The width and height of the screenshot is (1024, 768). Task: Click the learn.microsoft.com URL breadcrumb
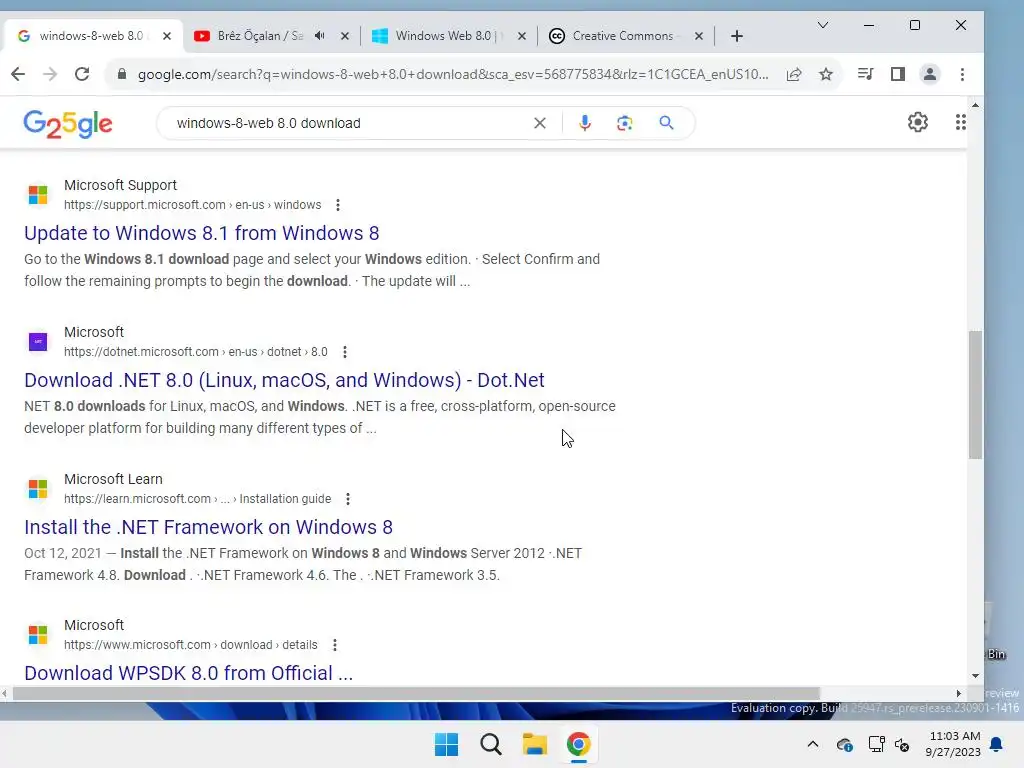click(197, 499)
